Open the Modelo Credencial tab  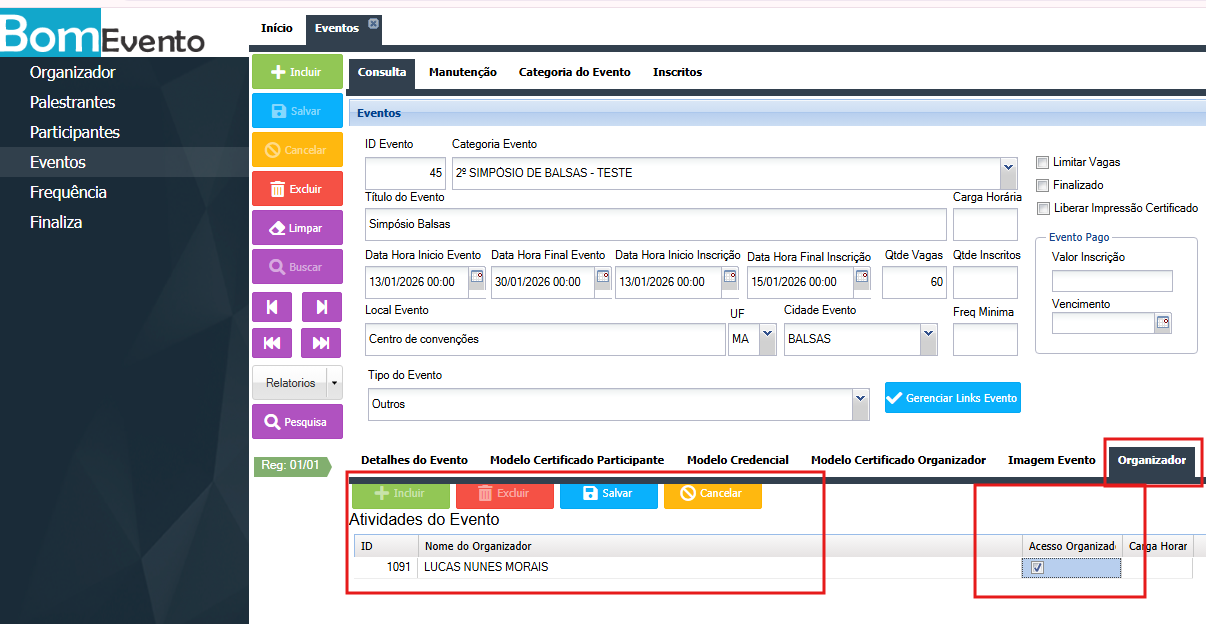[737, 460]
